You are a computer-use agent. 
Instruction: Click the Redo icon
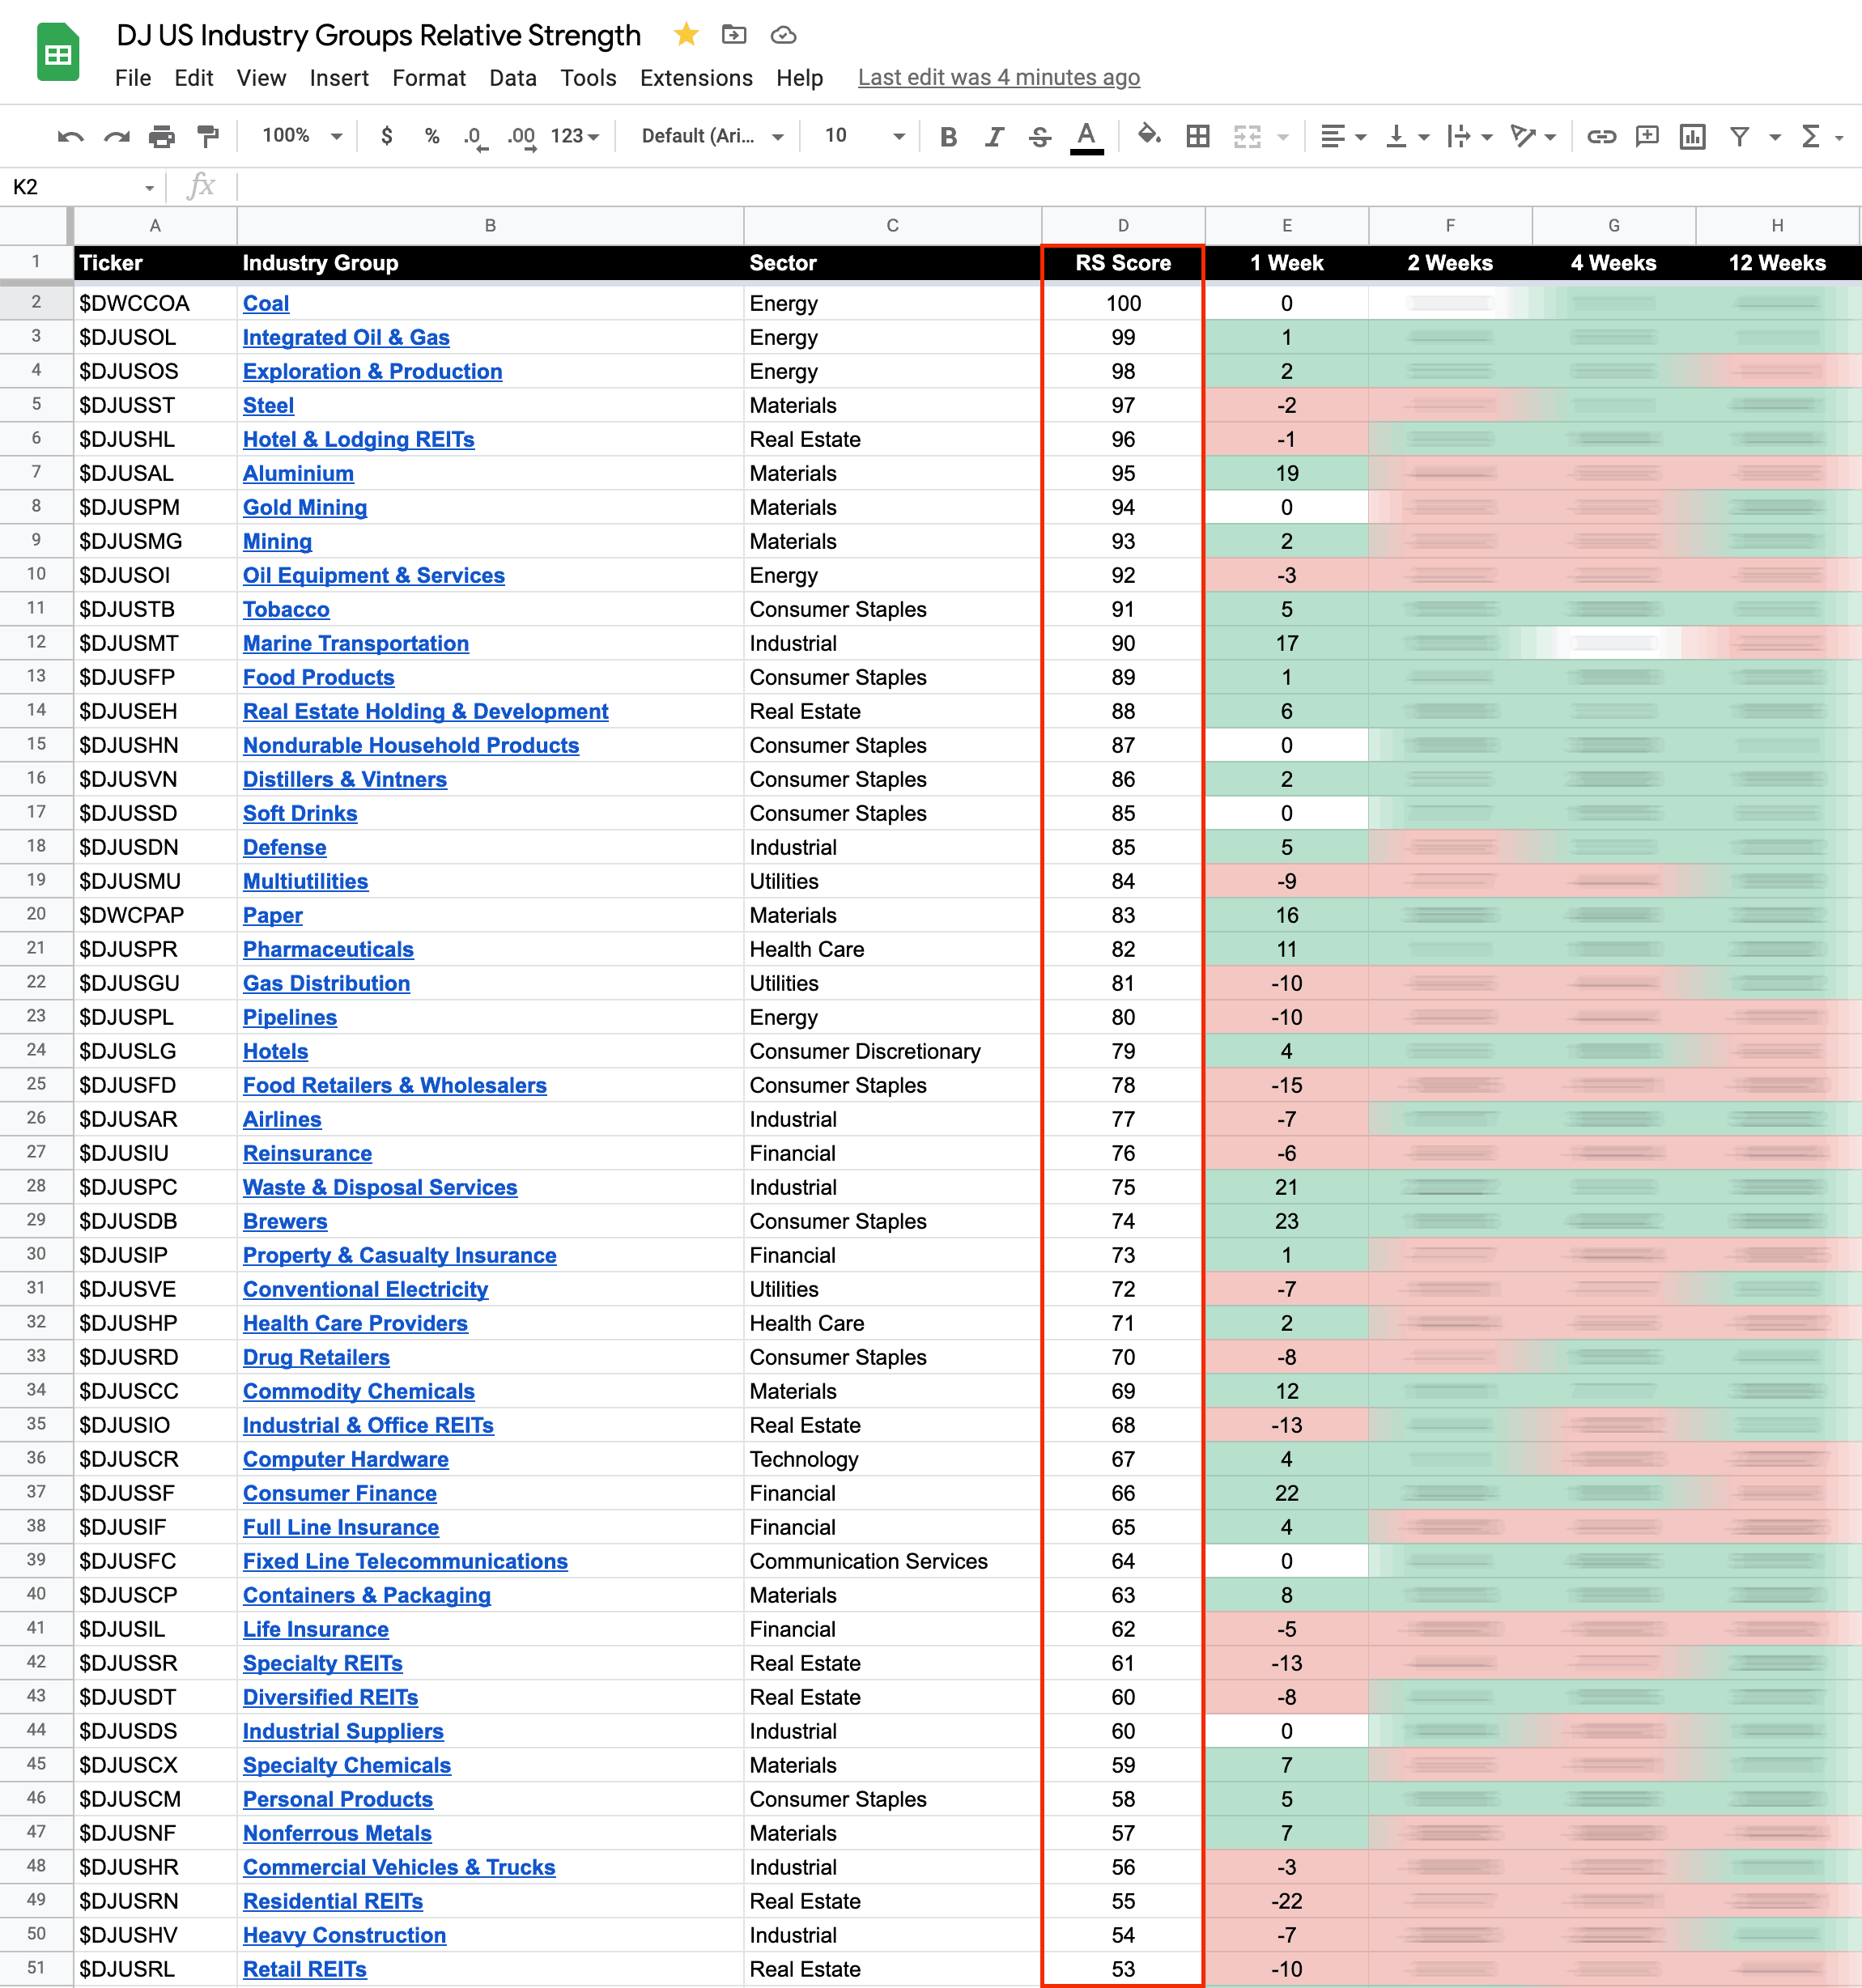[x=117, y=136]
